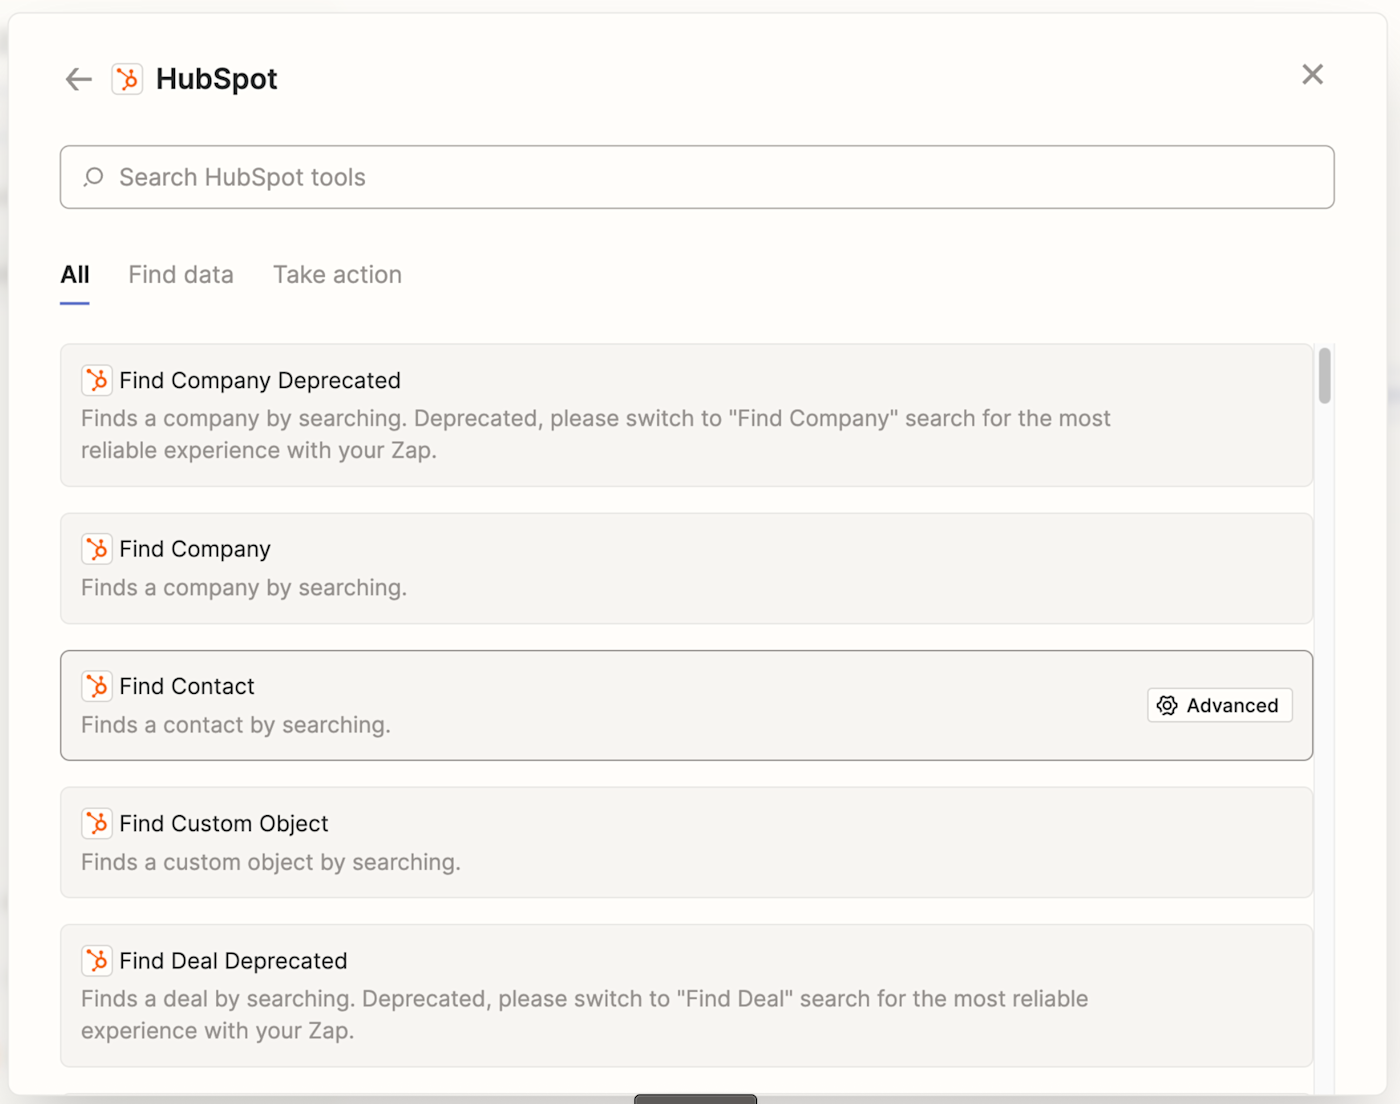Select the Find Company tool title
1400x1104 pixels.
pos(195,549)
